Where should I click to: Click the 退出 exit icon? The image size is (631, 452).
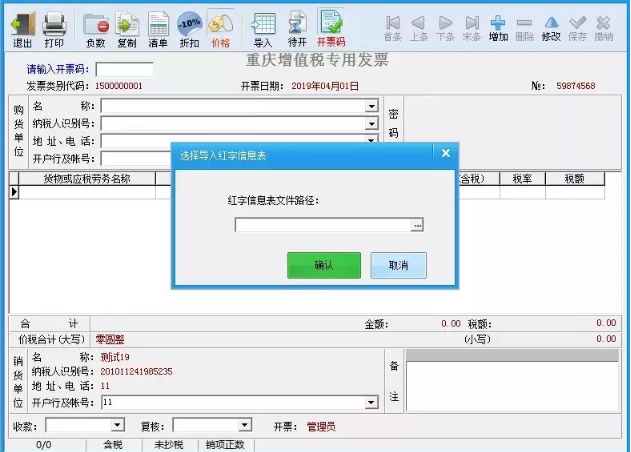point(22,29)
